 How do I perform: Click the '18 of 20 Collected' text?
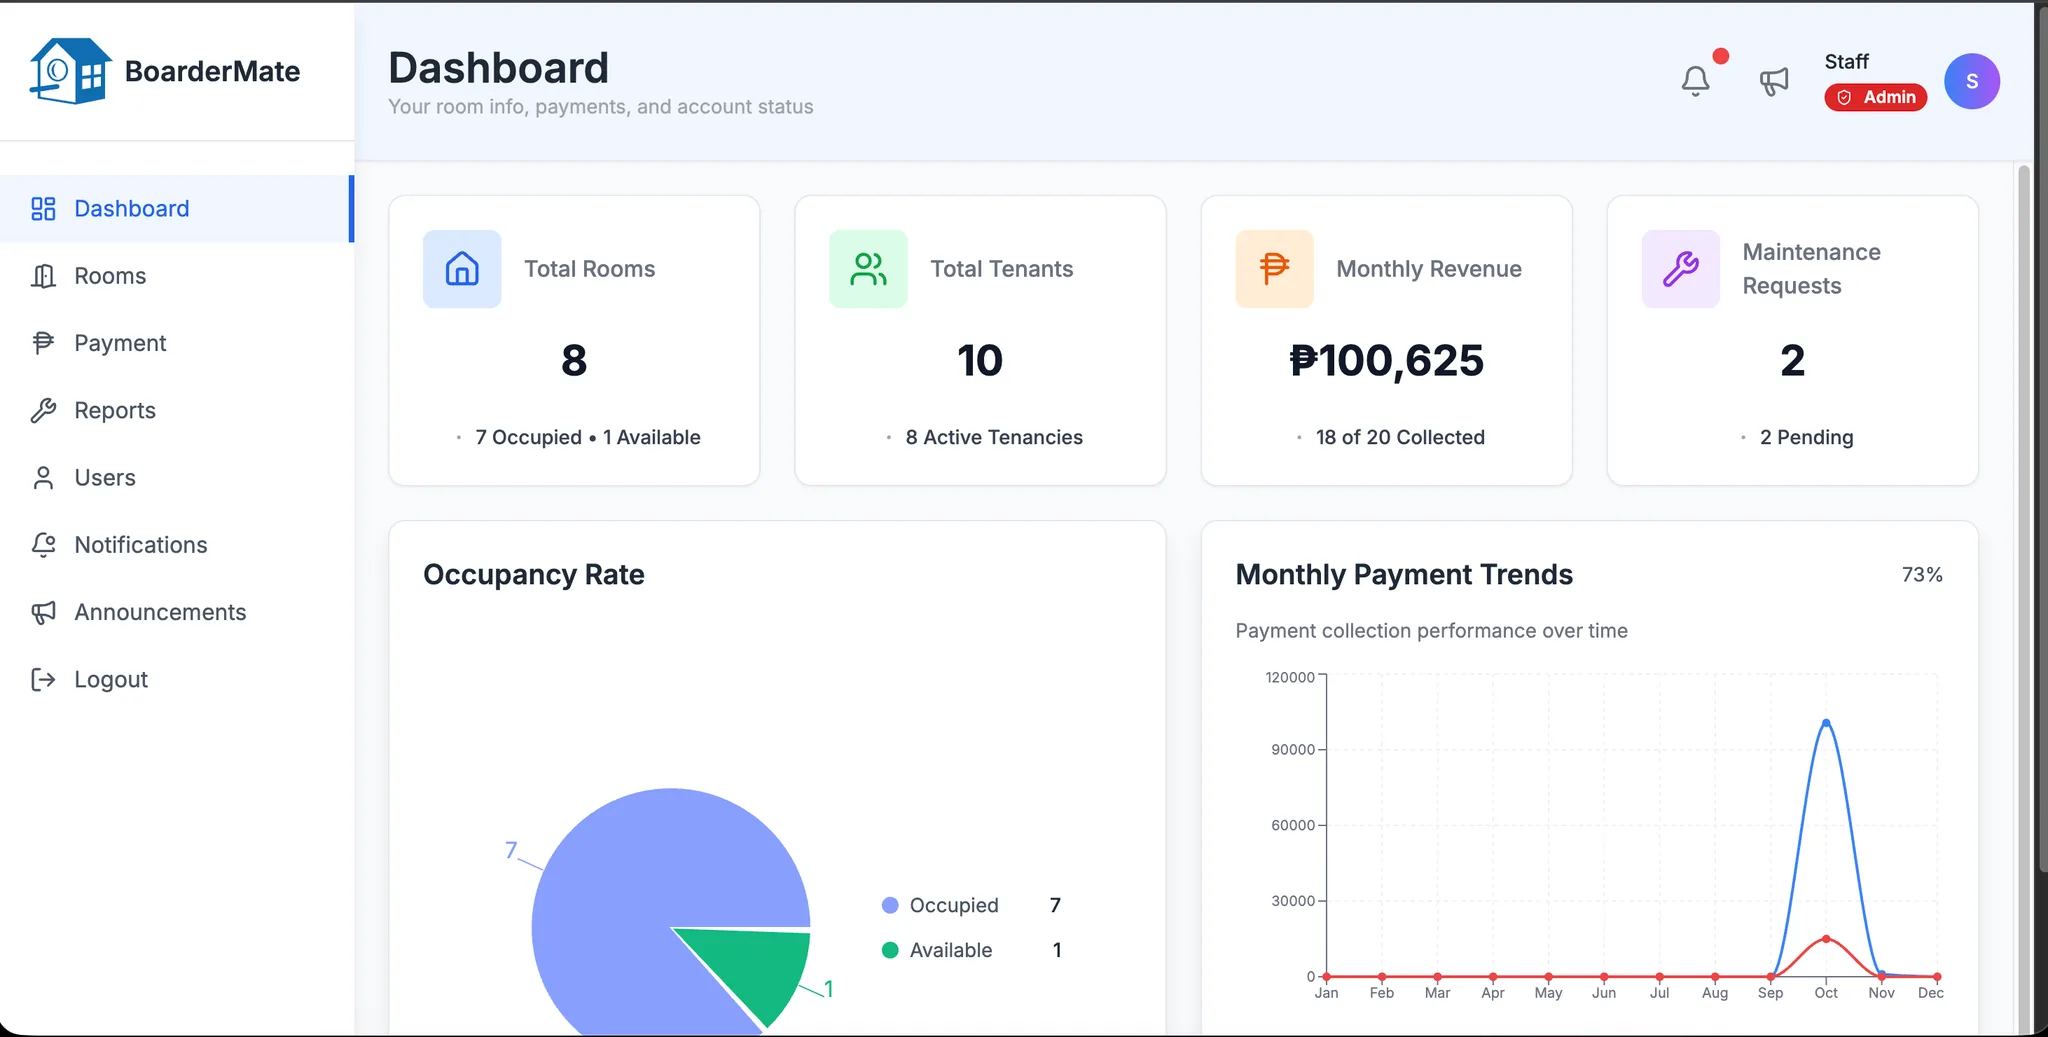[1400, 437]
